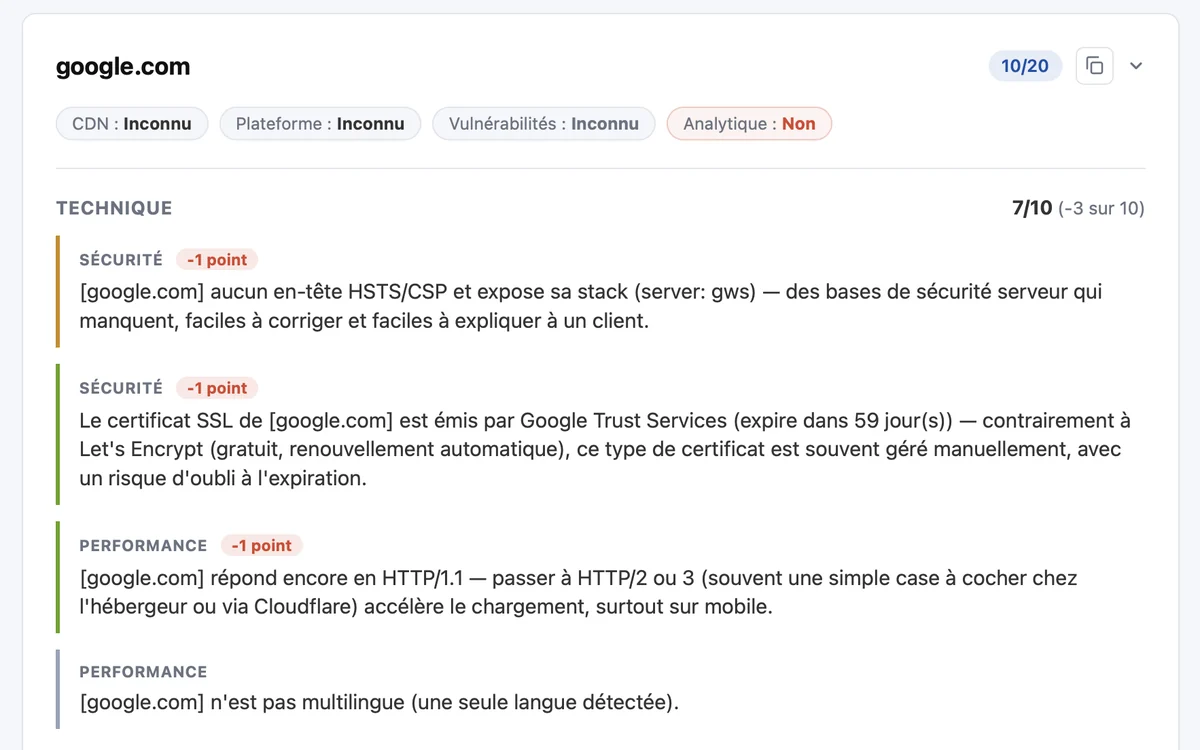1200x750 pixels.
Task: Click the (-3 sur 10) deduction note
Action: 1101,208
